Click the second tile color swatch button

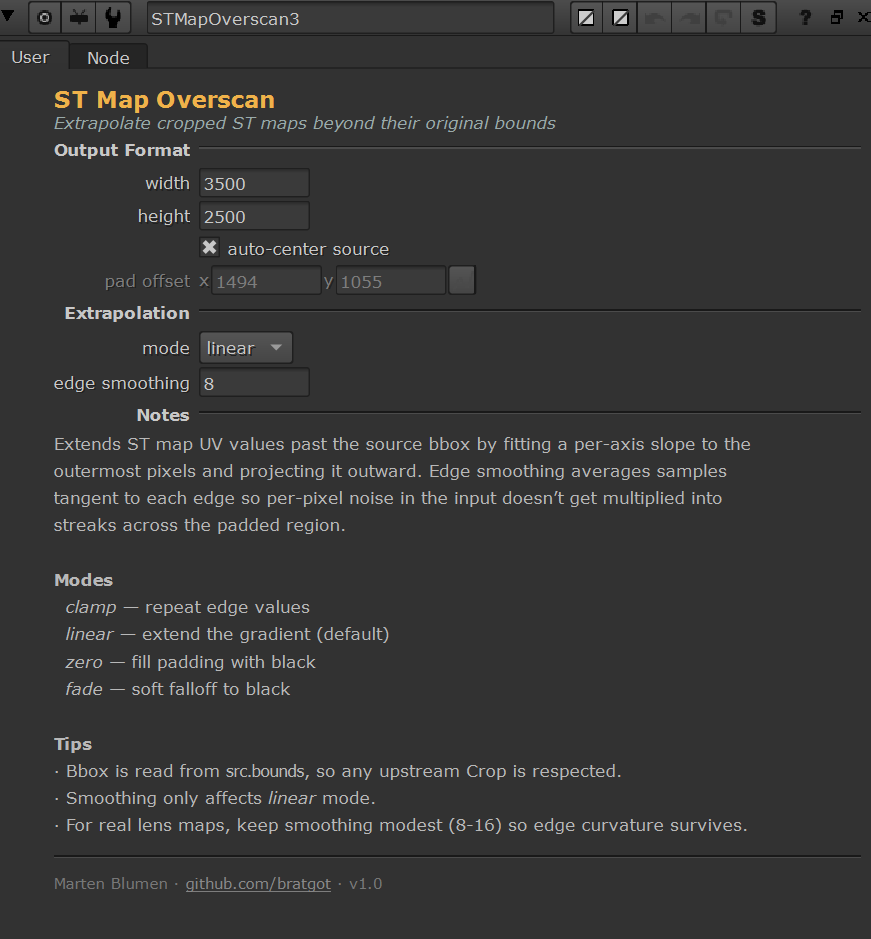pos(621,18)
